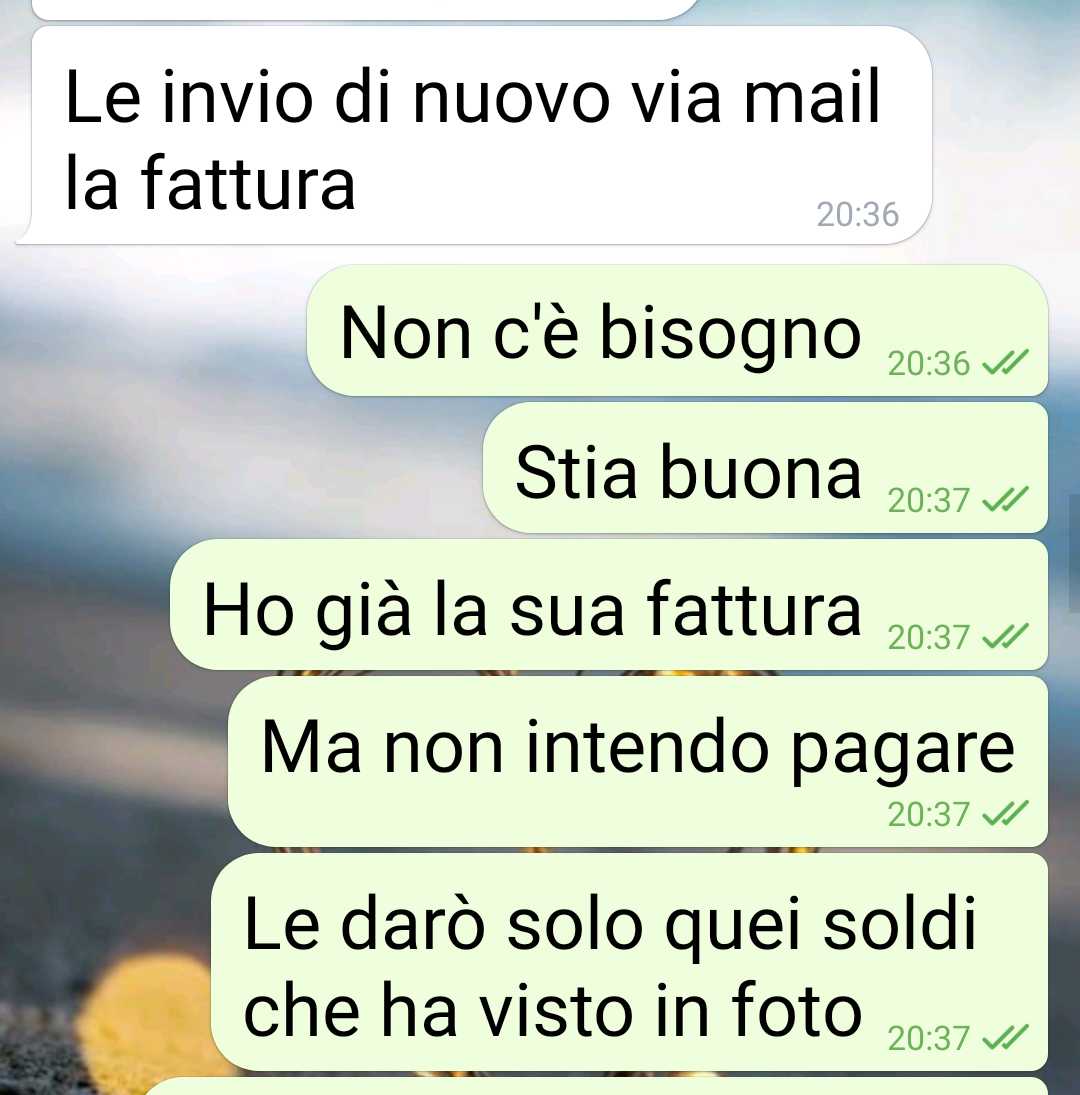Image resolution: width=1080 pixels, height=1095 pixels.
Task: Click the 20:37 timestamp beside 'che ha visto in foto'
Action: (929, 1038)
